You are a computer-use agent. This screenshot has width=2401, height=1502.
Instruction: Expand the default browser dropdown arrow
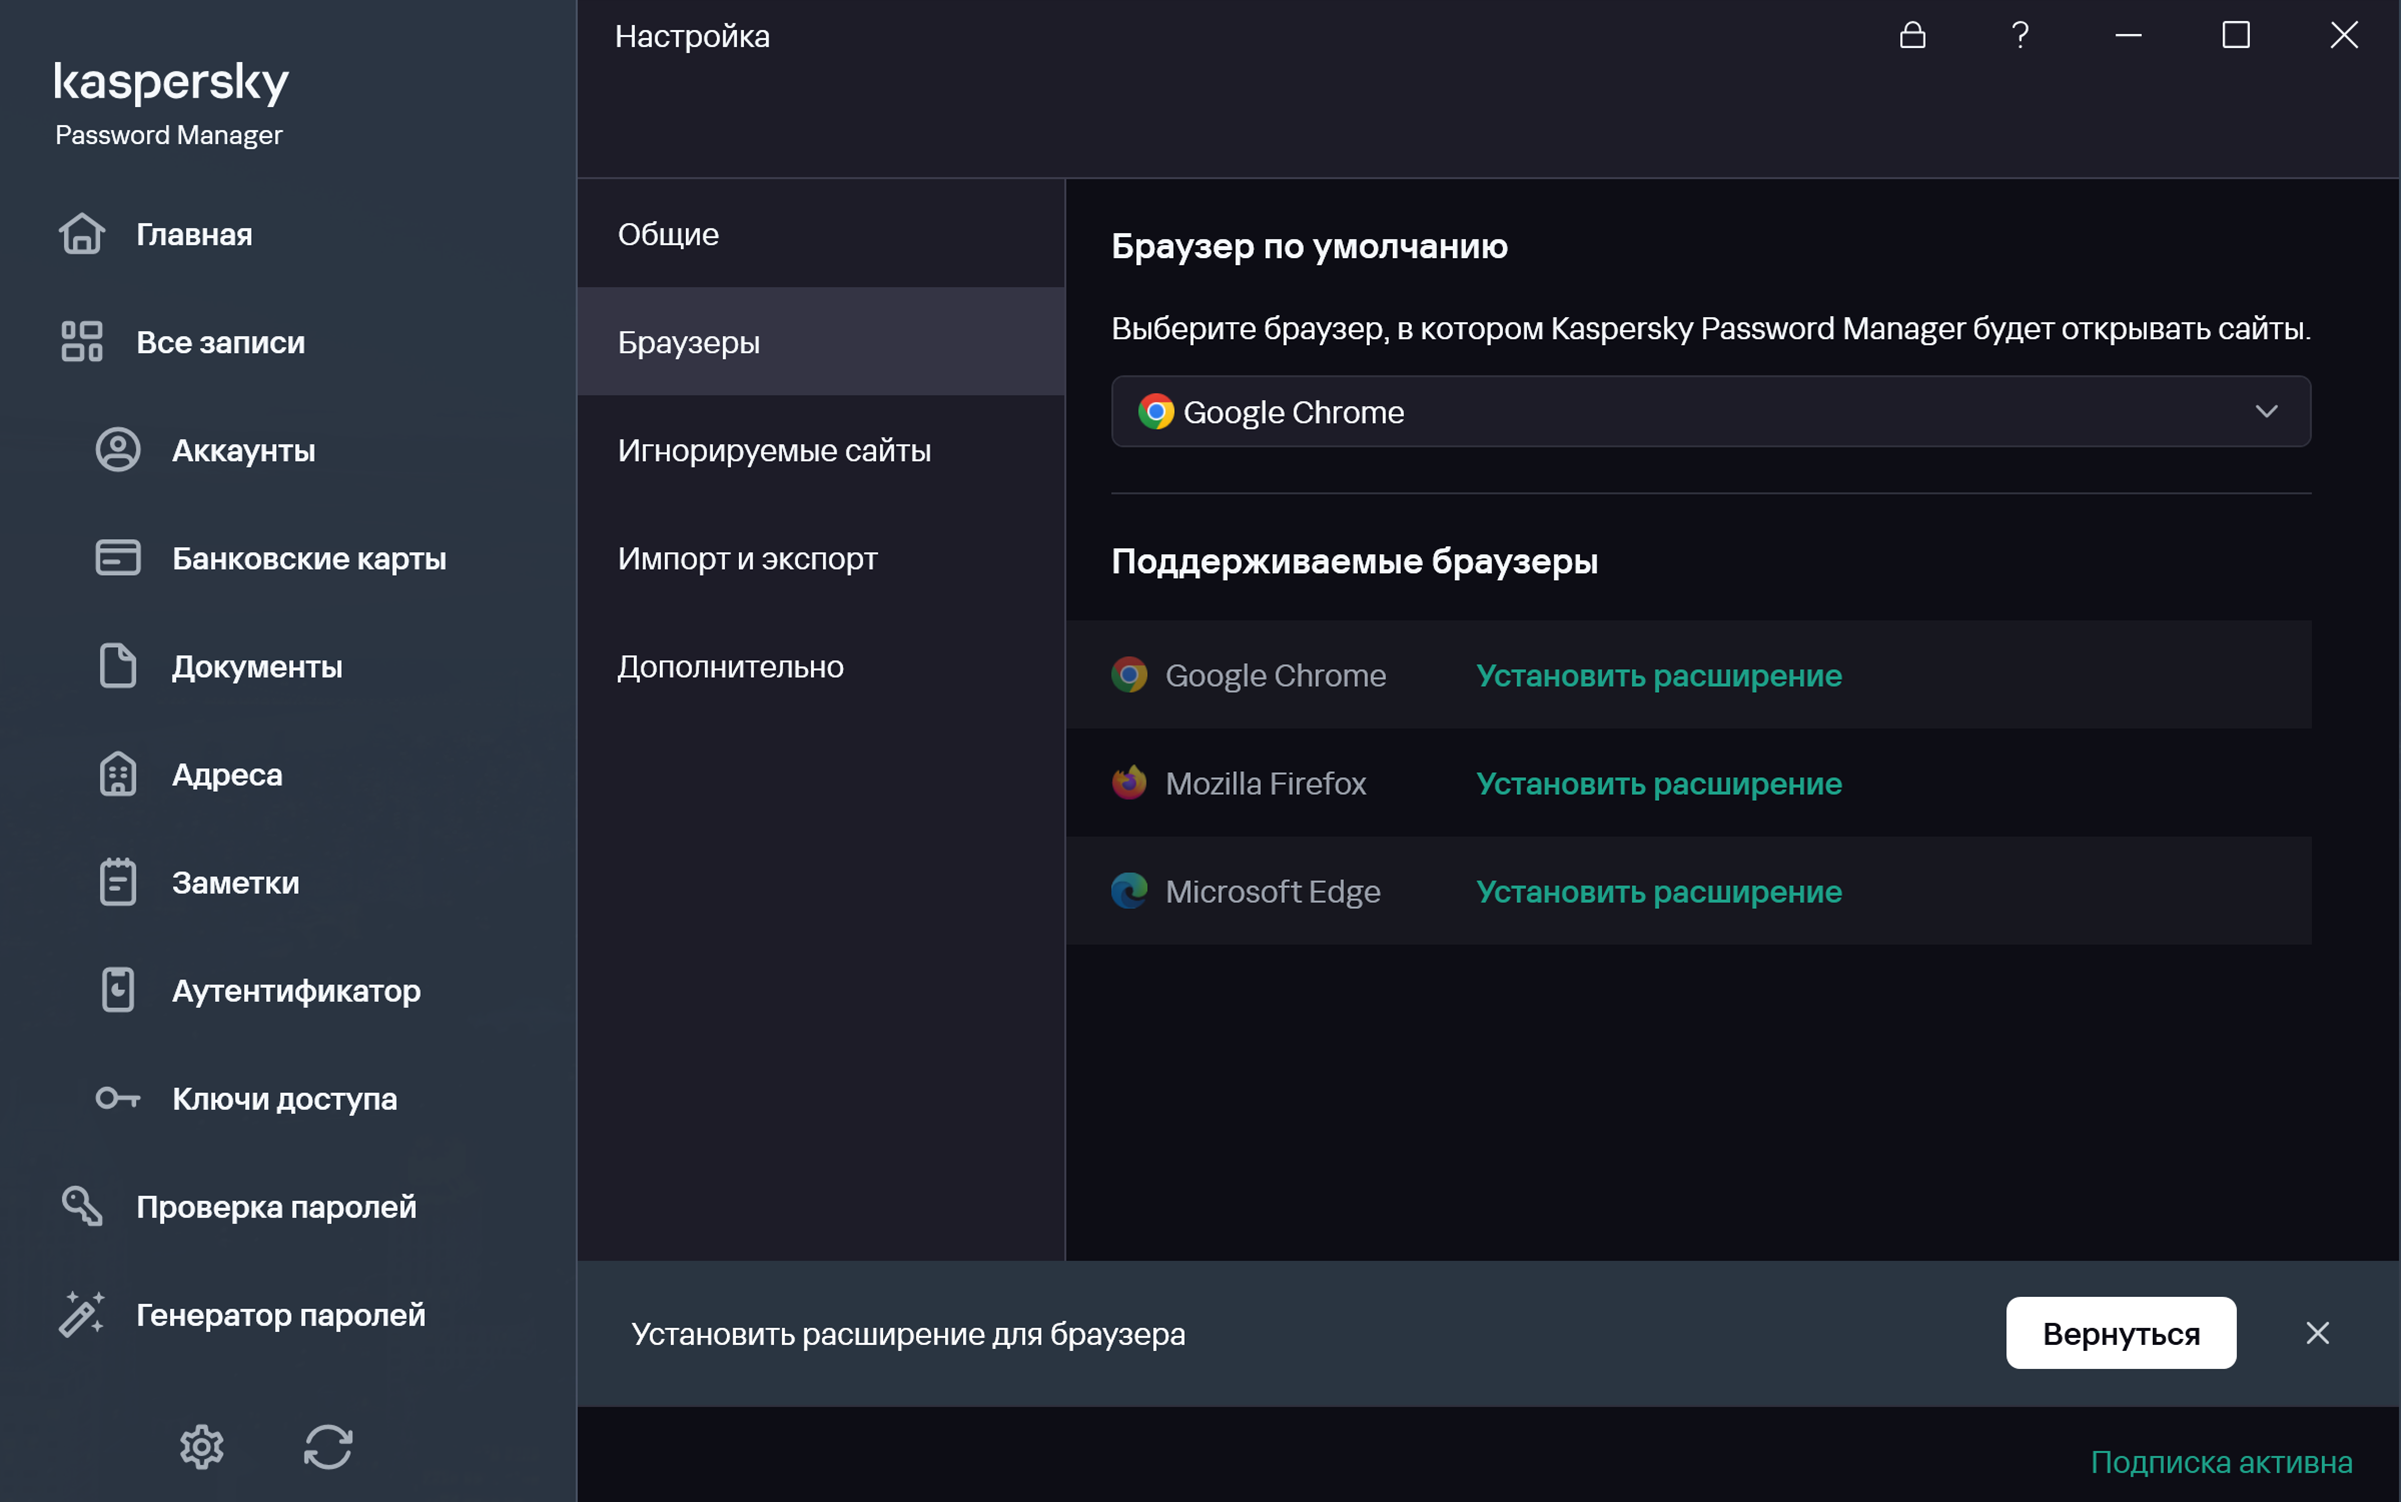tap(2266, 412)
